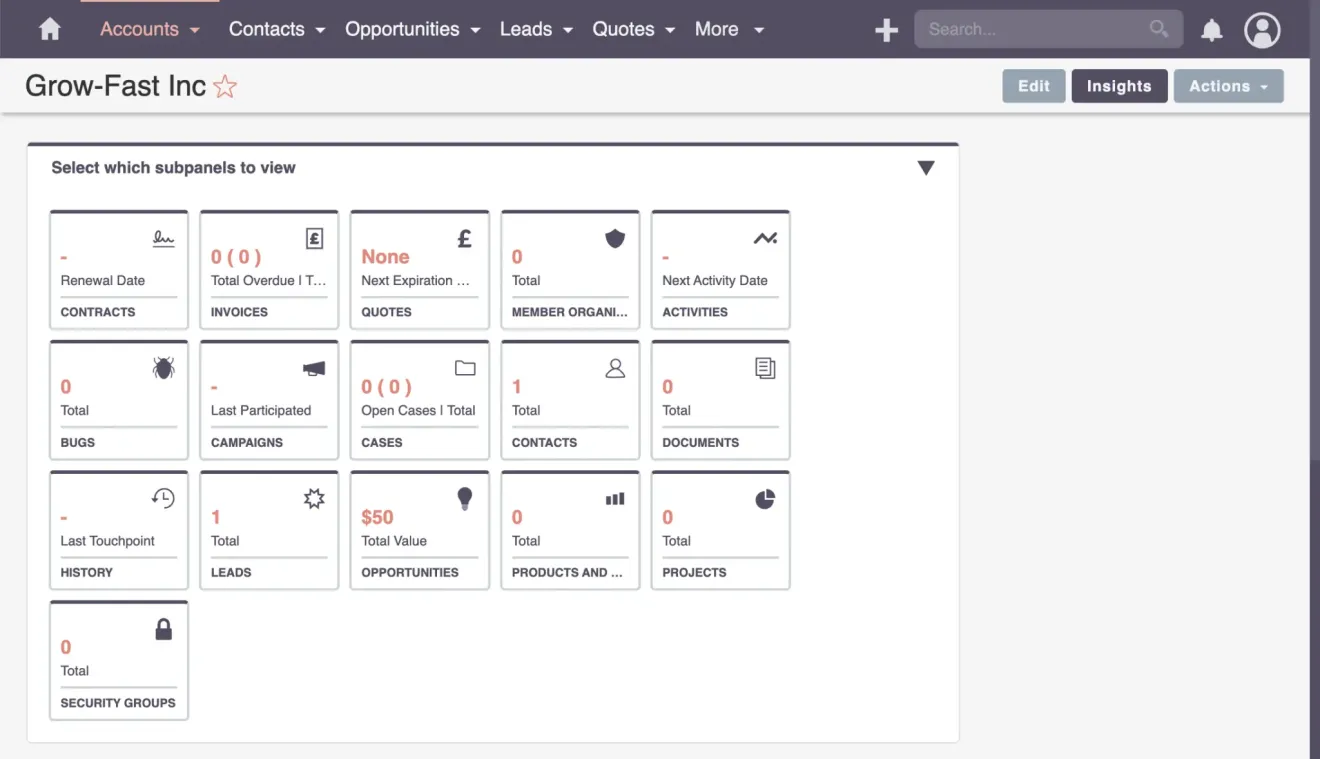Collapse the subpanel selector with the triangle
1320x759 pixels.
click(x=926, y=168)
